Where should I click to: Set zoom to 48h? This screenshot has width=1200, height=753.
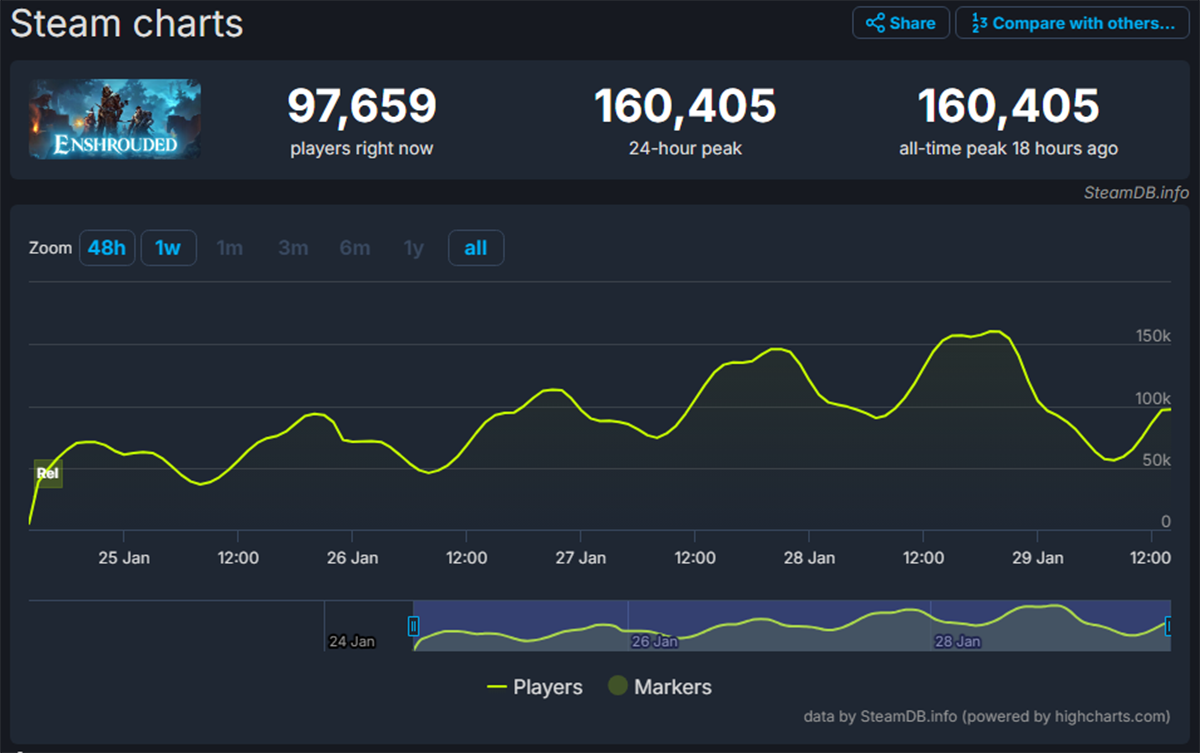tap(106, 248)
